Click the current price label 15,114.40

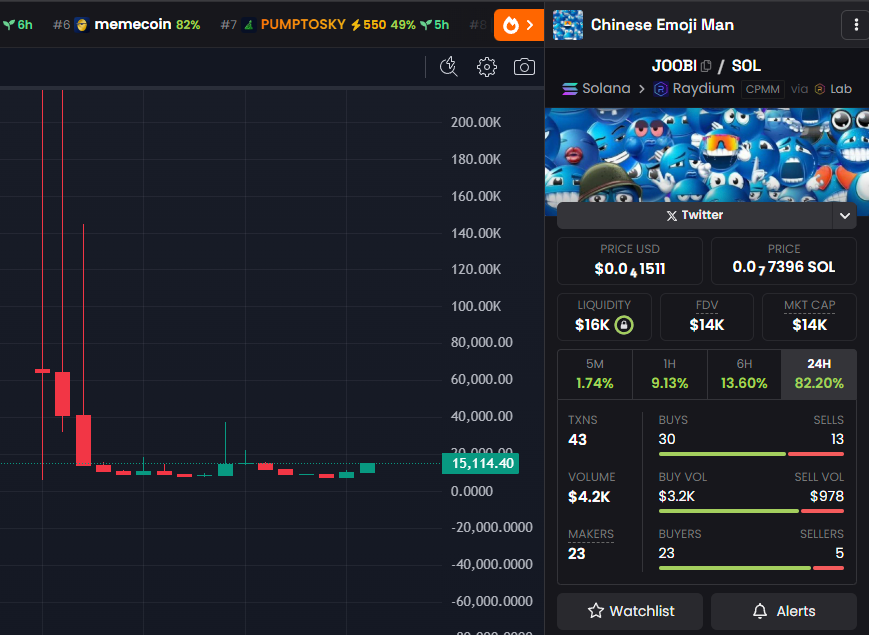[480, 464]
